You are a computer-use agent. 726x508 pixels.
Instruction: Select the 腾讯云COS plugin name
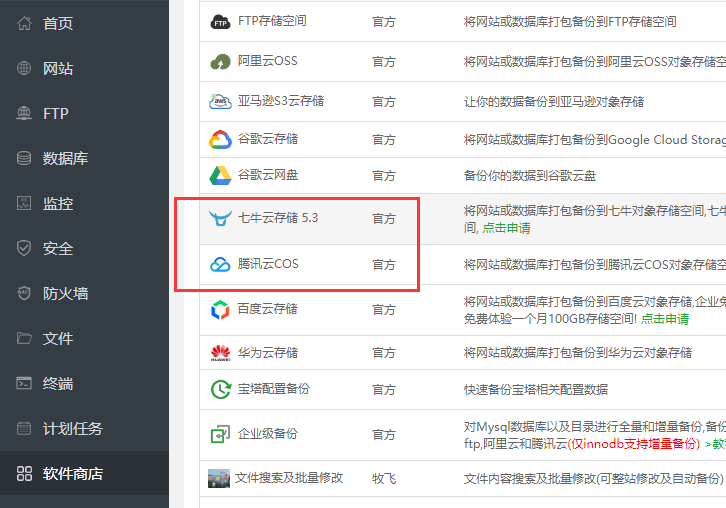[268, 265]
